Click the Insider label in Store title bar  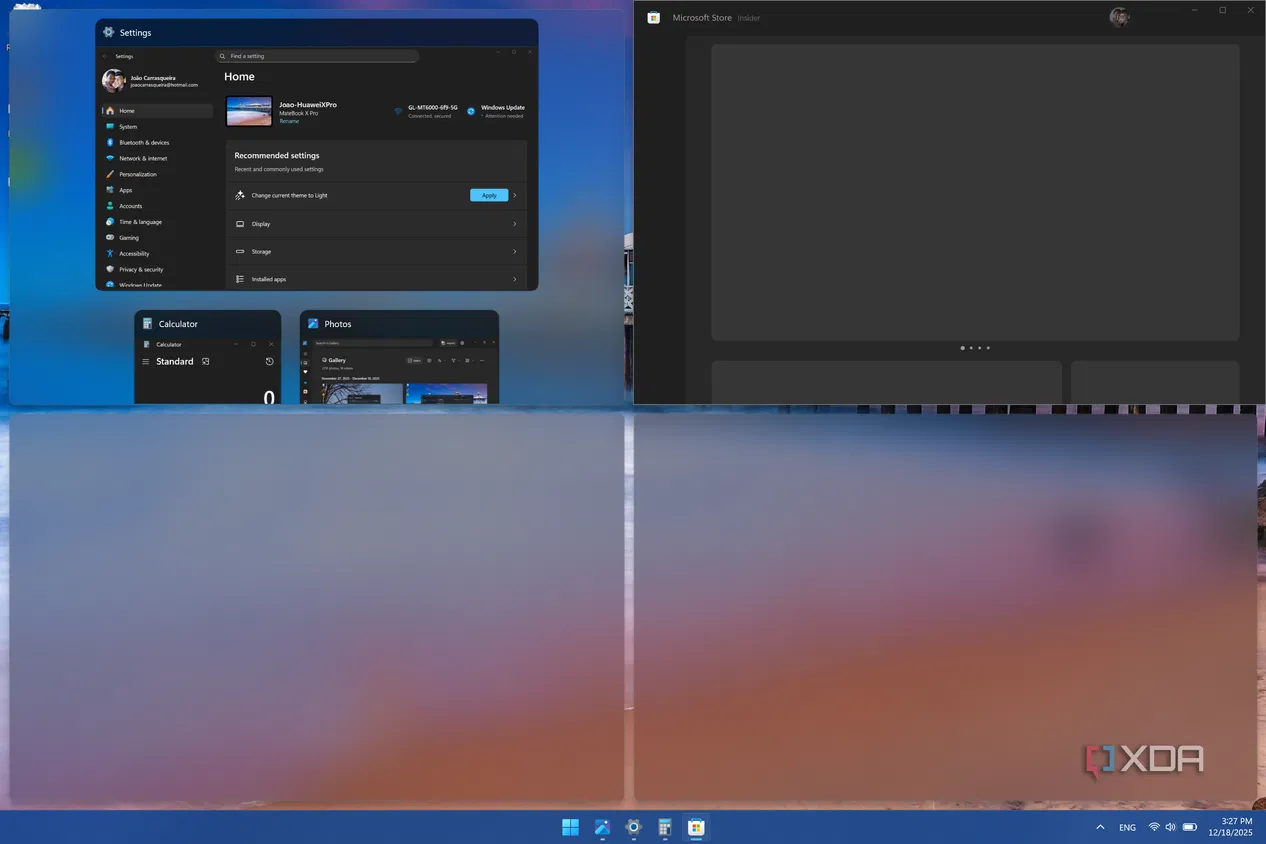coord(749,18)
